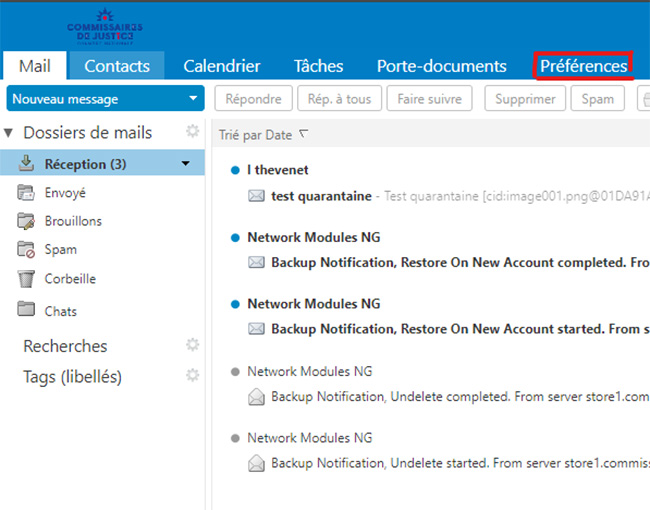Select the Brouillons drafts folder
Image resolution: width=650 pixels, height=510 pixels.
coord(72,221)
